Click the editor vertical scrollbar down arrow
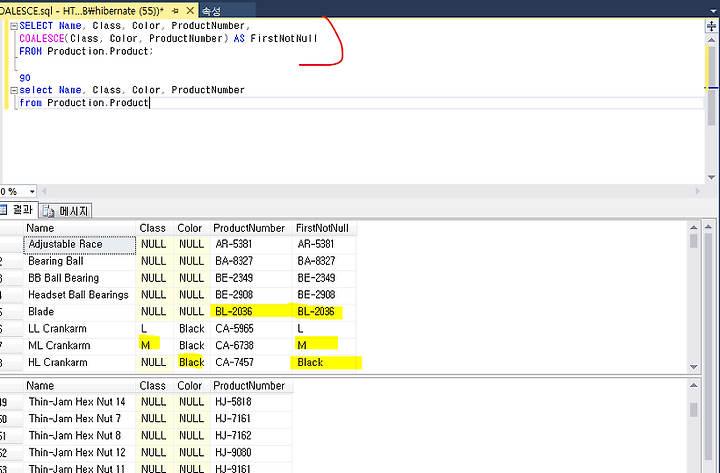This screenshot has width=720, height=473. tap(711, 177)
